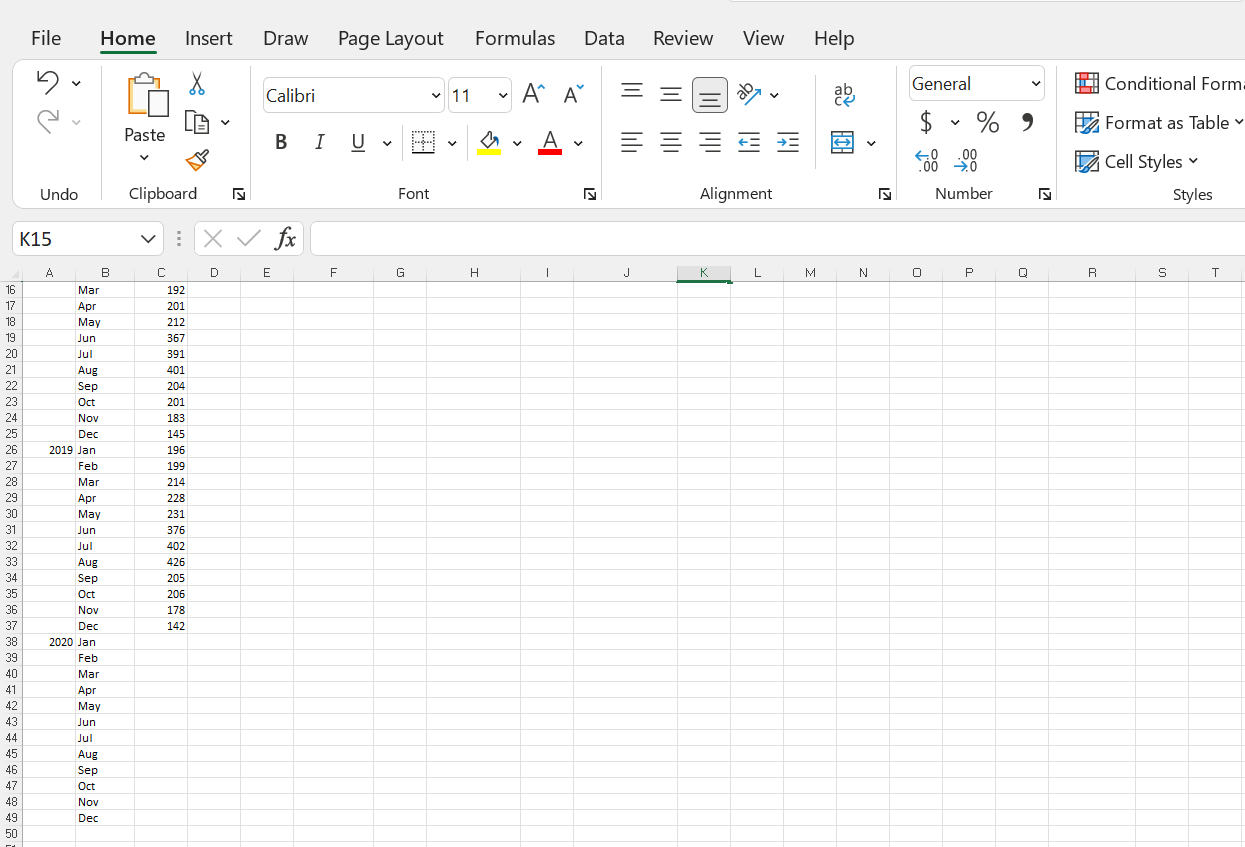The image size is (1245, 847).
Task: Click the Increase Indent icon
Action: [x=788, y=143]
